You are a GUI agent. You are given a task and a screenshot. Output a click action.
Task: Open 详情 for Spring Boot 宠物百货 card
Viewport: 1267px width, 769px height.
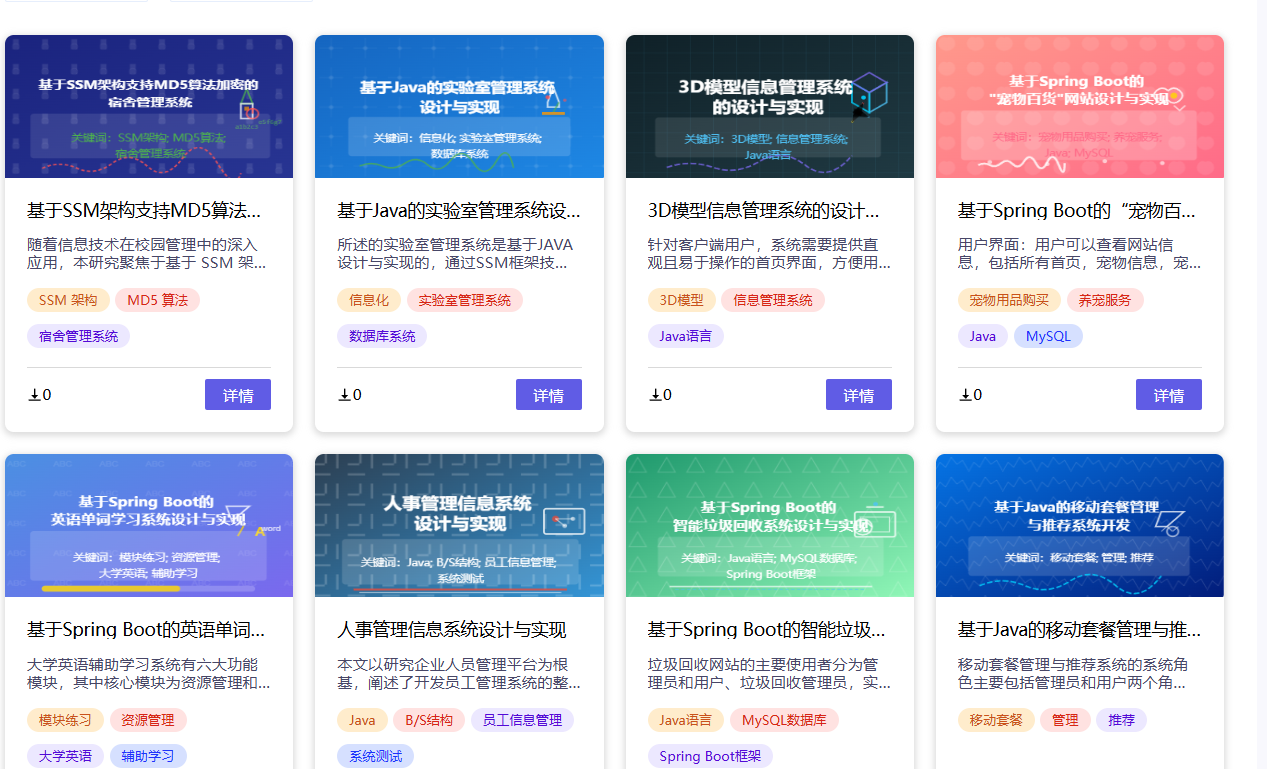1169,395
